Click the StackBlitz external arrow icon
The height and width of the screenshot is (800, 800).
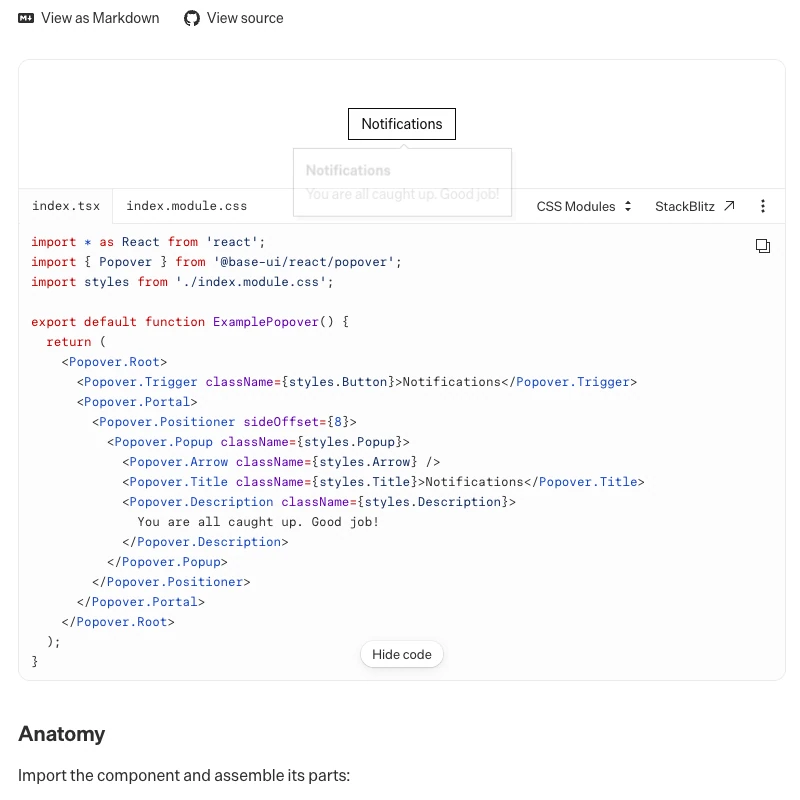click(x=729, y=206)
